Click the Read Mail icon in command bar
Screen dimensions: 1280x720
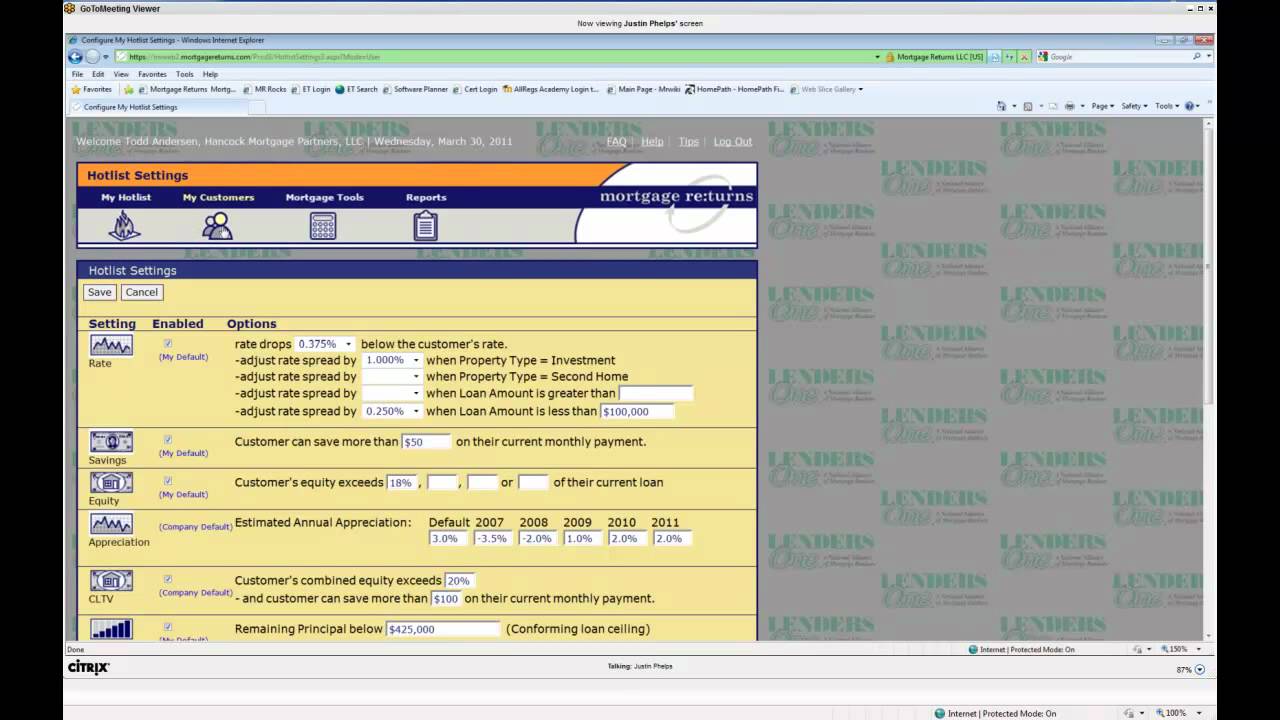click(1052, 106)
